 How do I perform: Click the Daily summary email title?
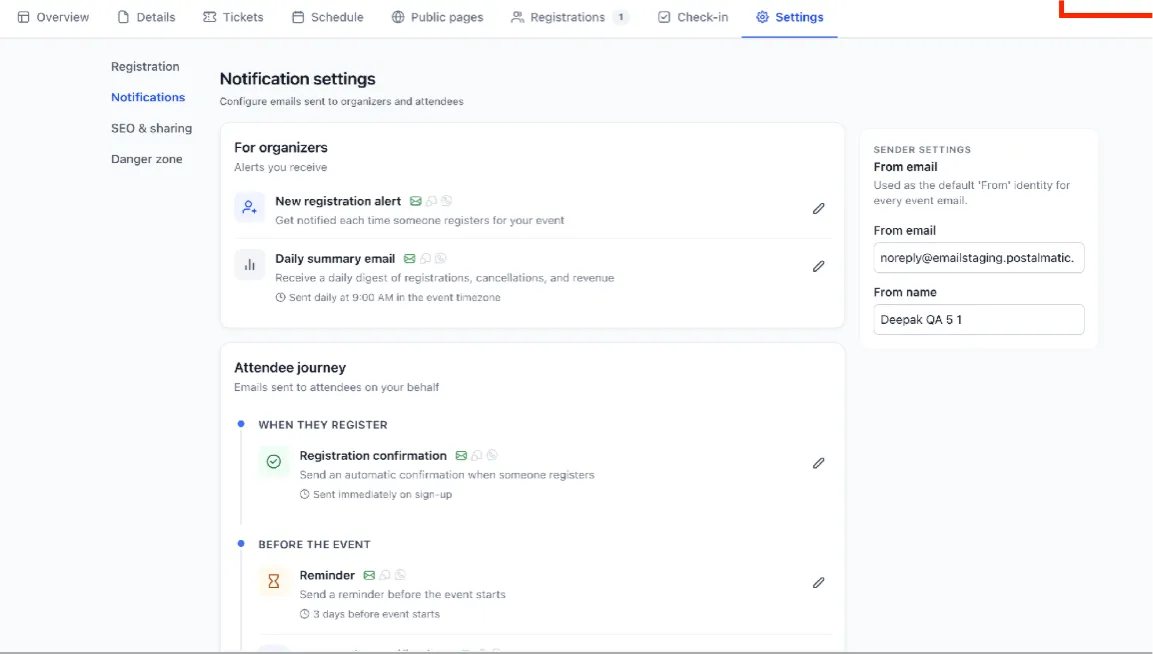click(x=335, y=258)
